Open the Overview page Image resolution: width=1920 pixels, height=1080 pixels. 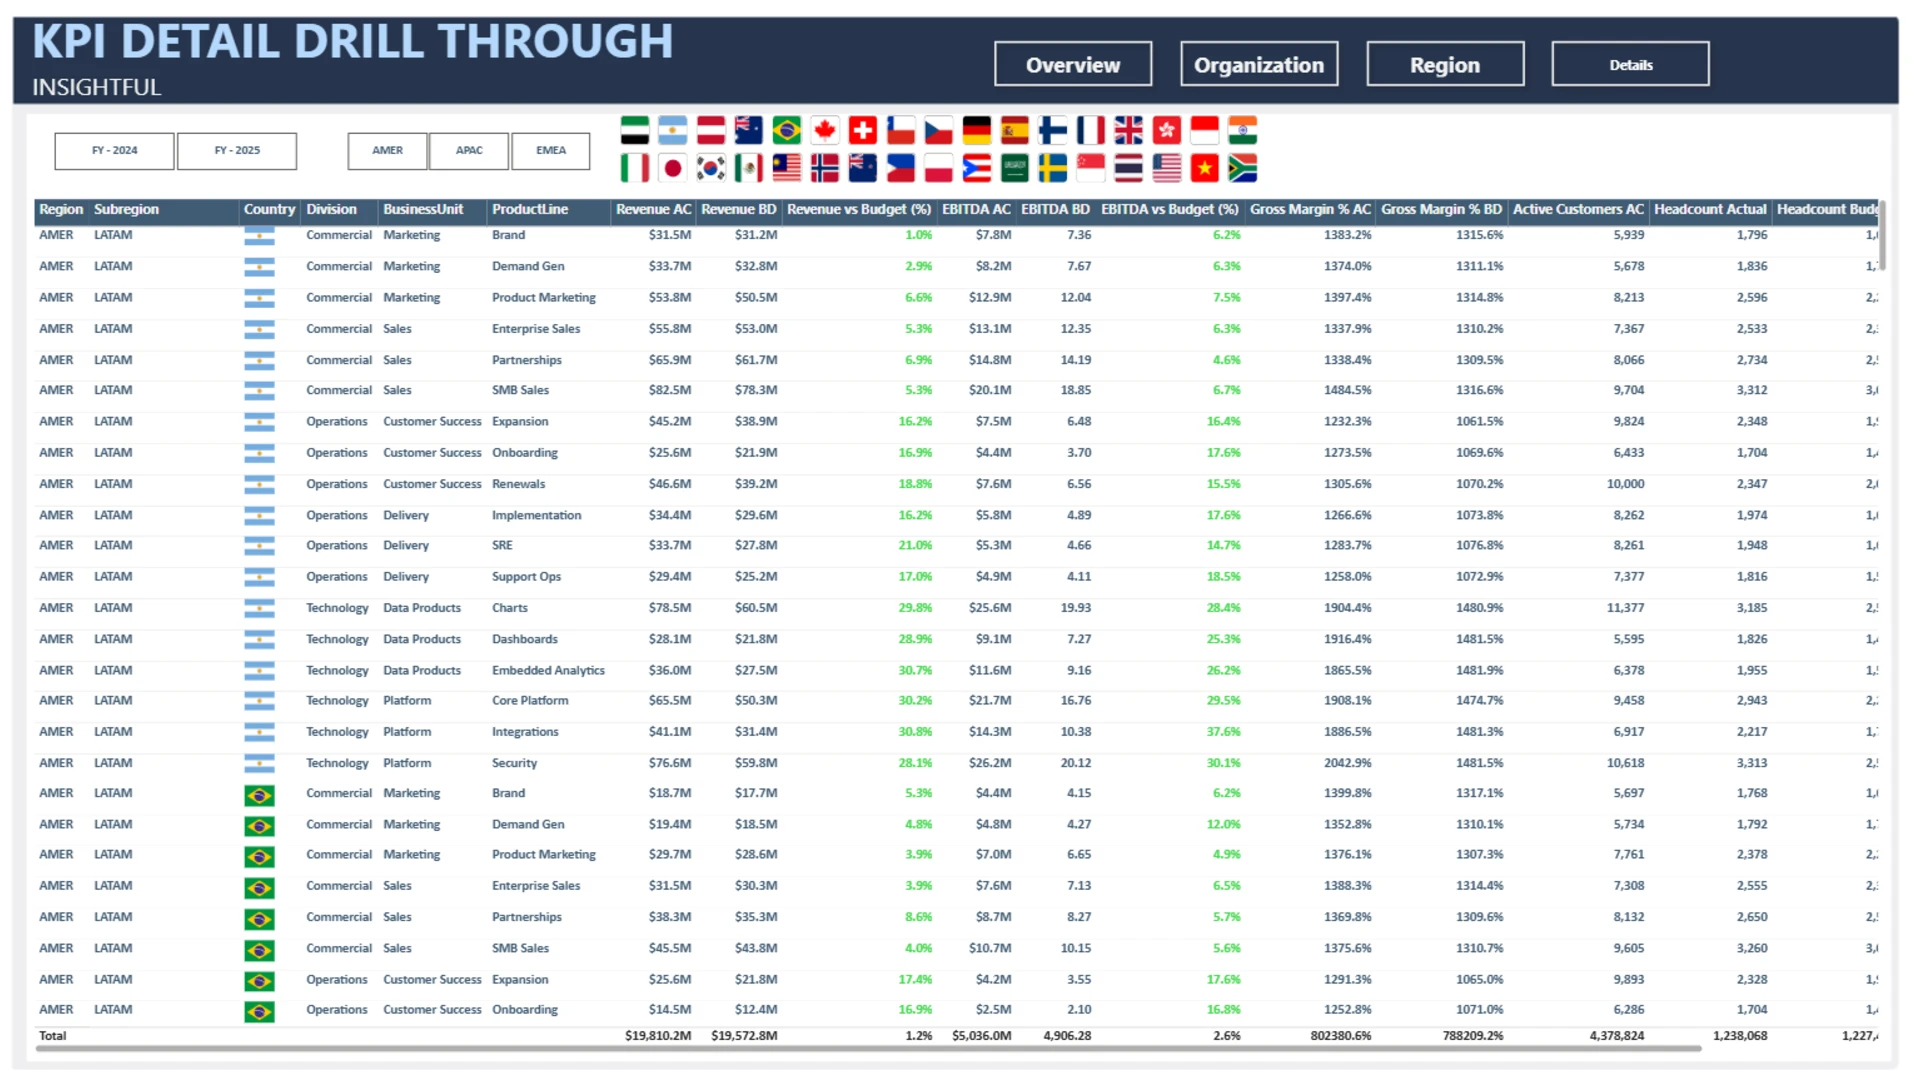click(1072, 65)
